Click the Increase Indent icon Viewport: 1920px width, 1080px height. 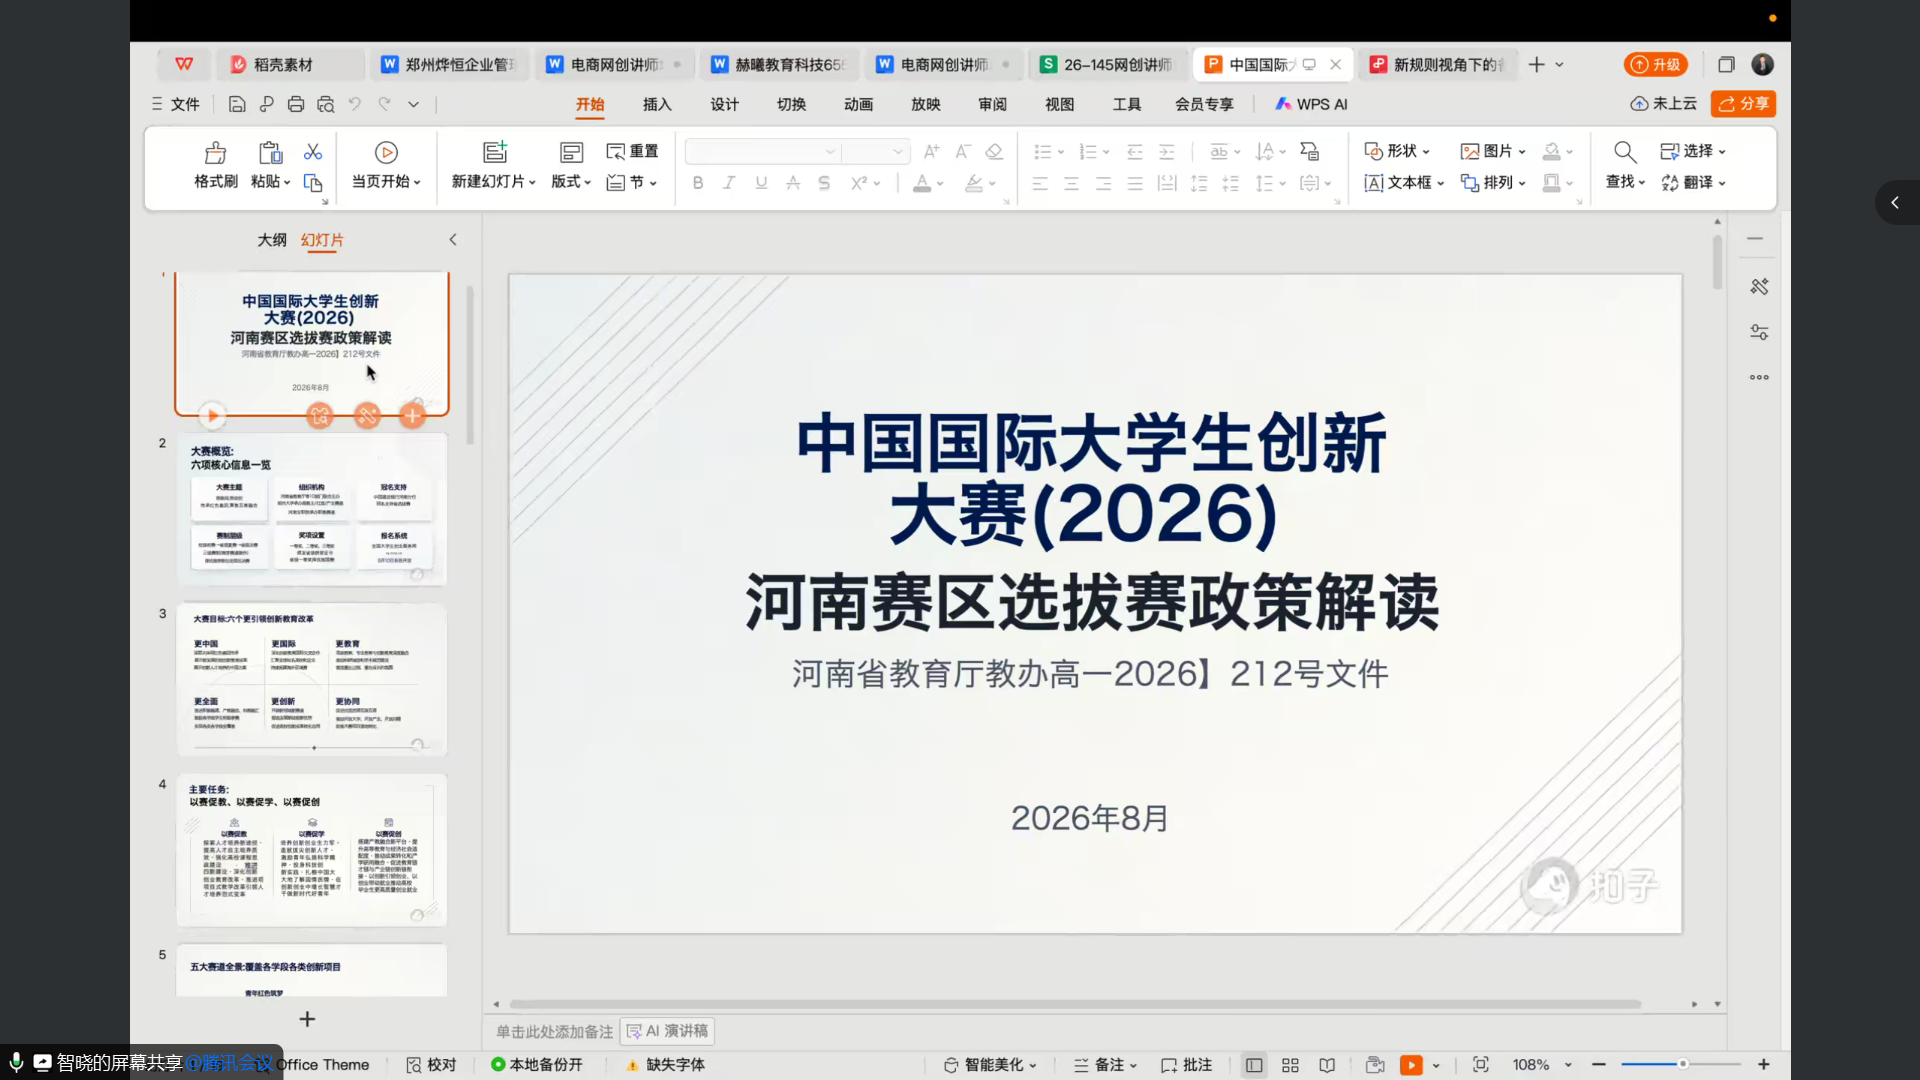pos(1167,152)
